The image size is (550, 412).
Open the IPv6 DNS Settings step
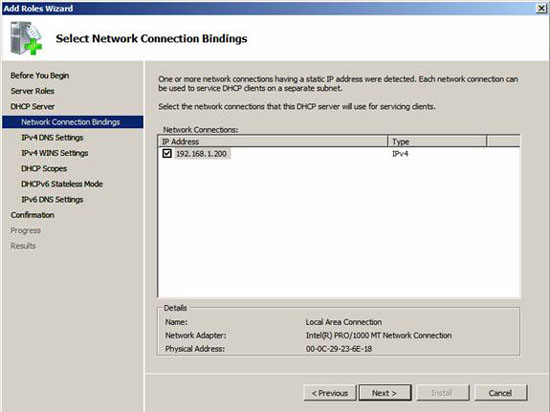point(52,200)
